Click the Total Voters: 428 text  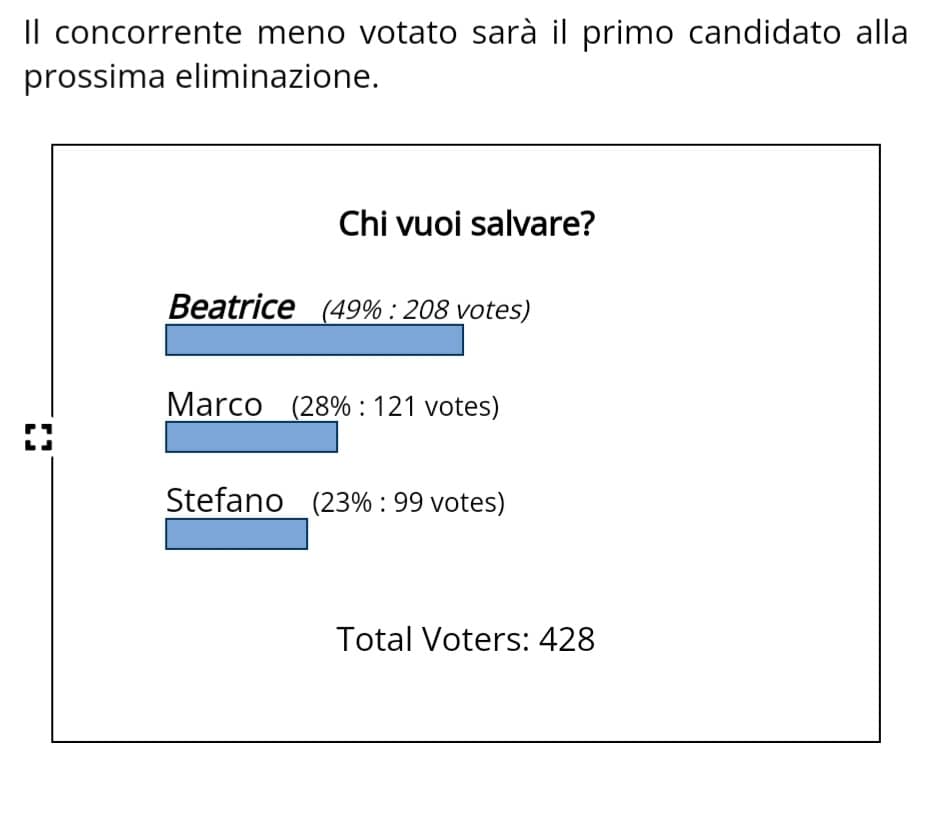(x=466, y=639)
